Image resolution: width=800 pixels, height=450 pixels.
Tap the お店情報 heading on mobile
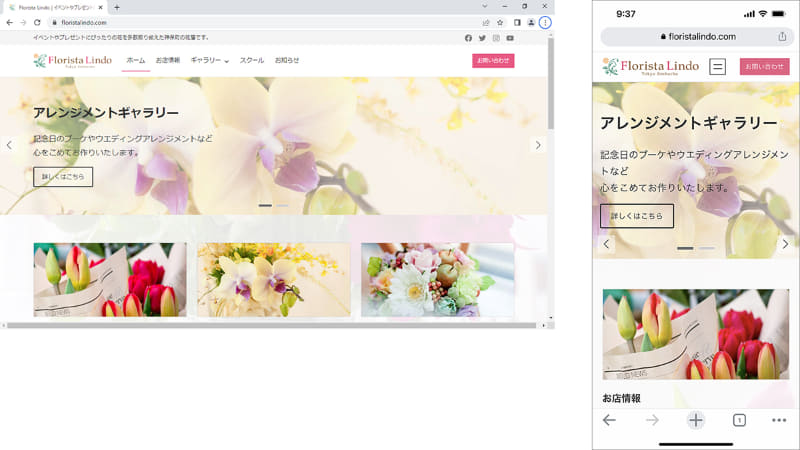(x=621, y=398)
